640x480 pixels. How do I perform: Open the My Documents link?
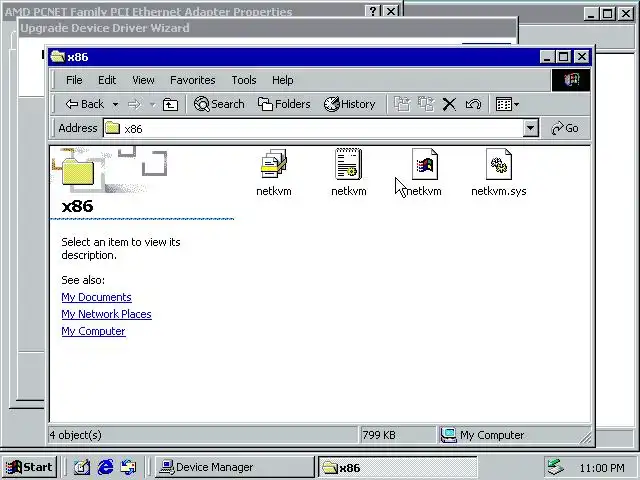click(x=96, y=297)
